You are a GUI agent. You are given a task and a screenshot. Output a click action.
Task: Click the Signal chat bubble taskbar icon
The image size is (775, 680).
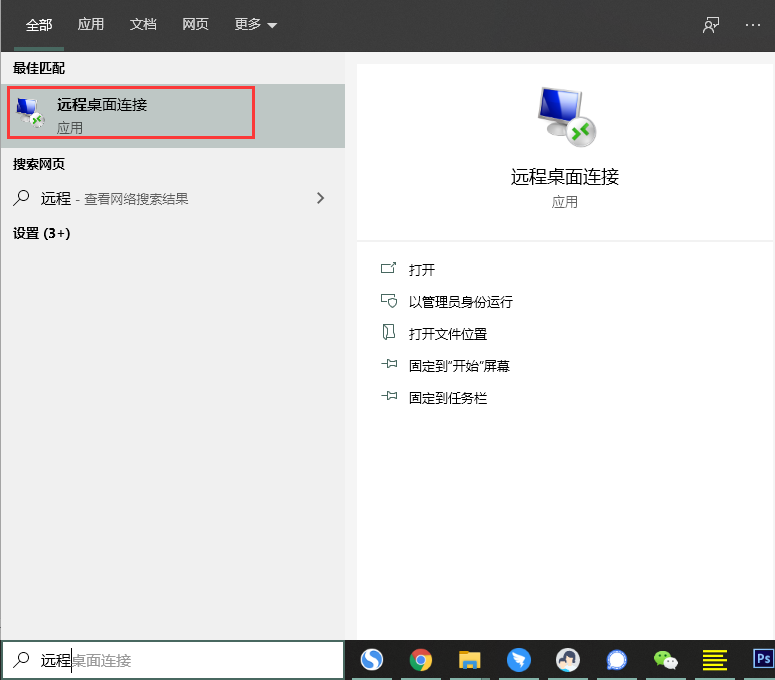[616, 660]
